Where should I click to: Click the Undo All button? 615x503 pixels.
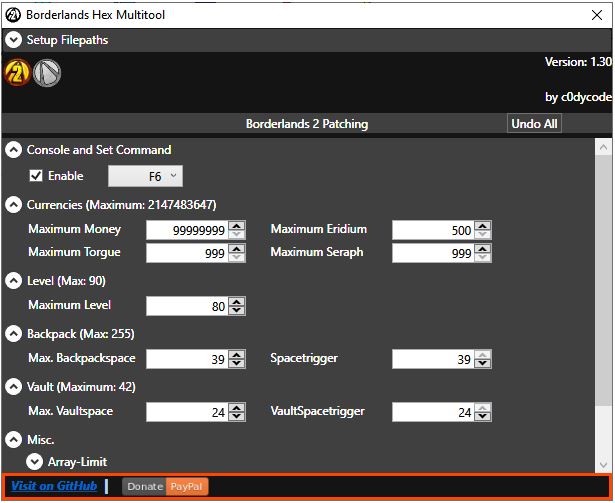point(534,124)
